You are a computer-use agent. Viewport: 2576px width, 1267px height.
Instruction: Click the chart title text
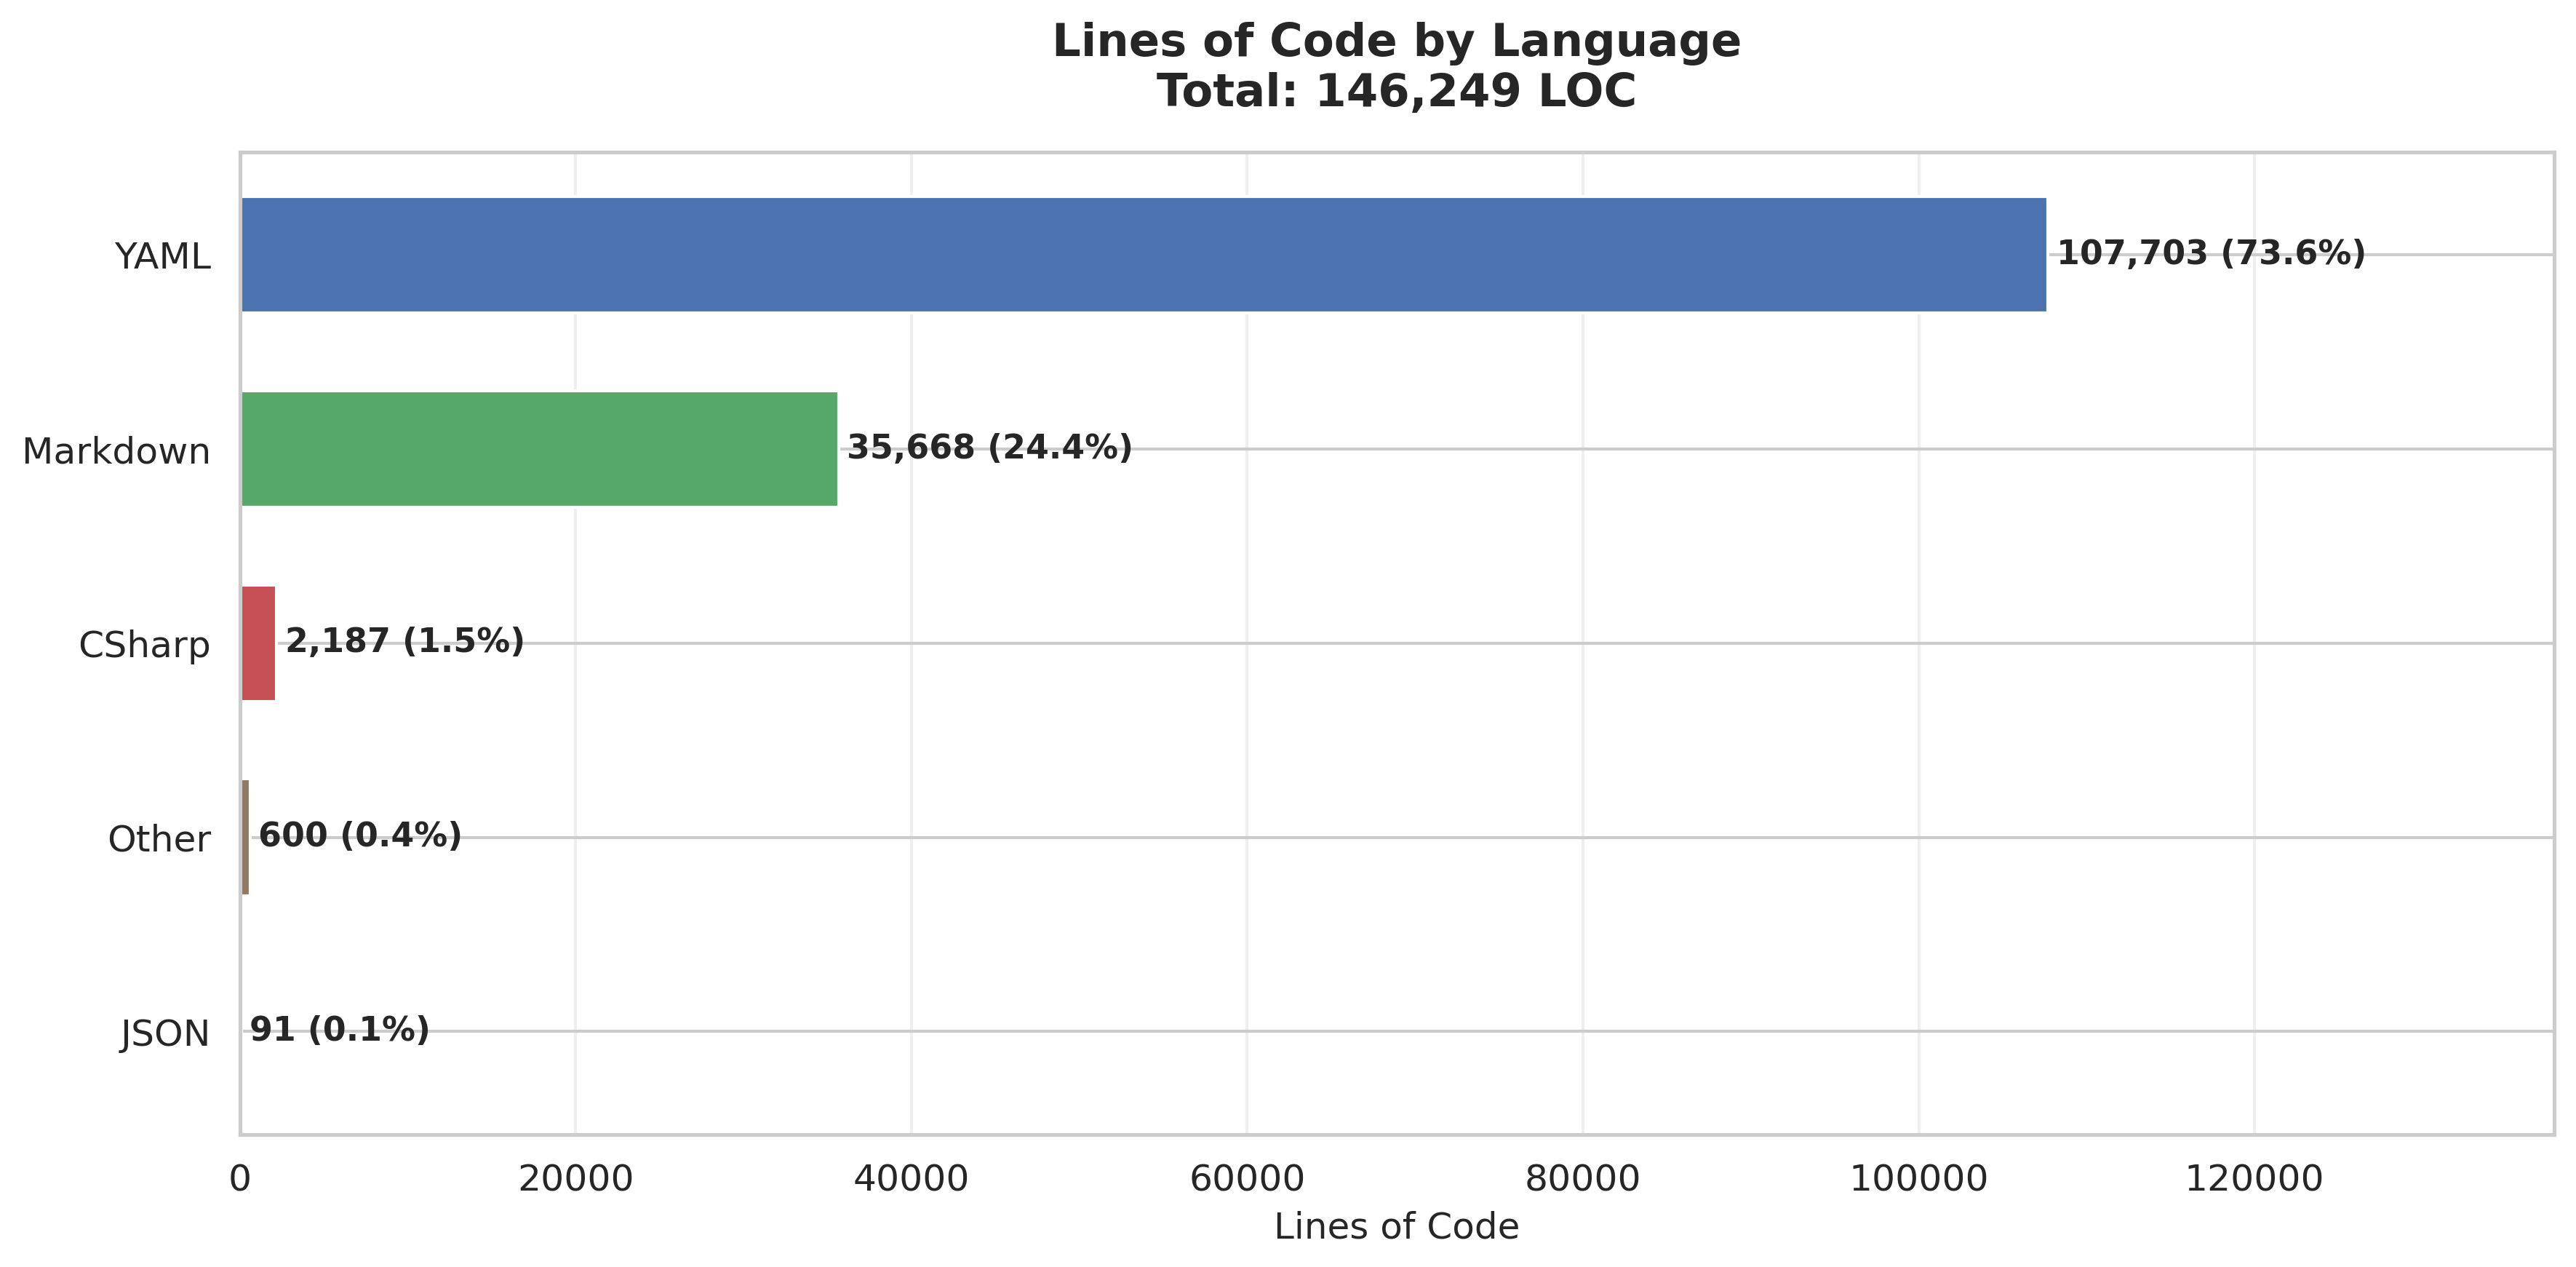1396,42
